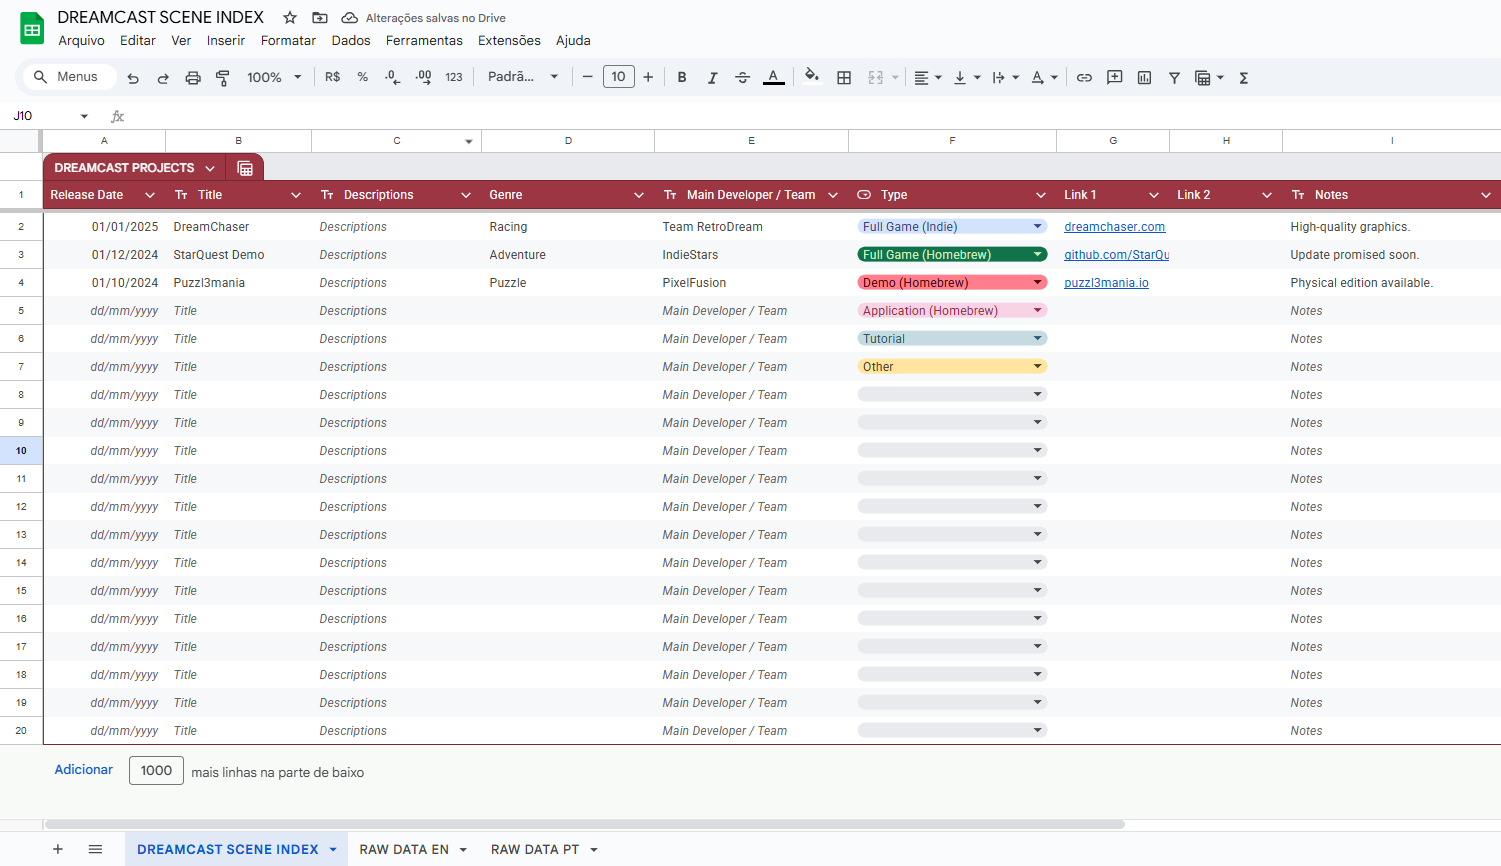Open the Google Sheets home icon
The width and height of the screenshot is (1501, 866).
(32, 28)
